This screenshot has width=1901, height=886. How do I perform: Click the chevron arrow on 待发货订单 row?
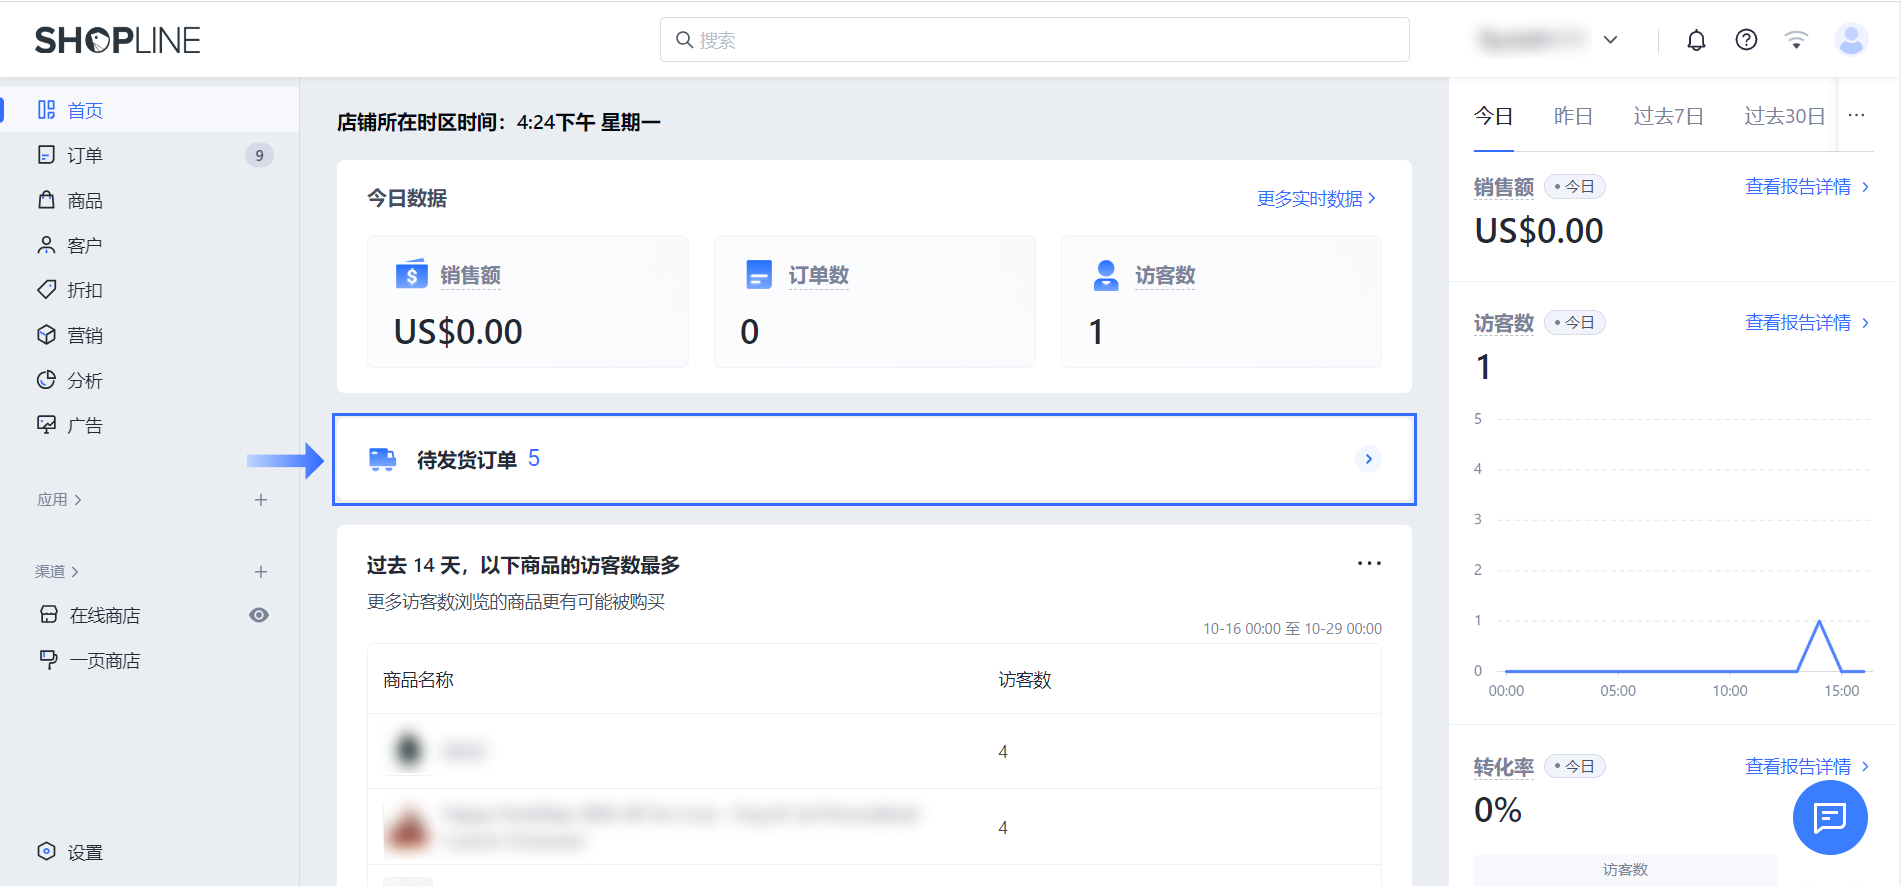pyautogui.click(x=1368, y=459)
